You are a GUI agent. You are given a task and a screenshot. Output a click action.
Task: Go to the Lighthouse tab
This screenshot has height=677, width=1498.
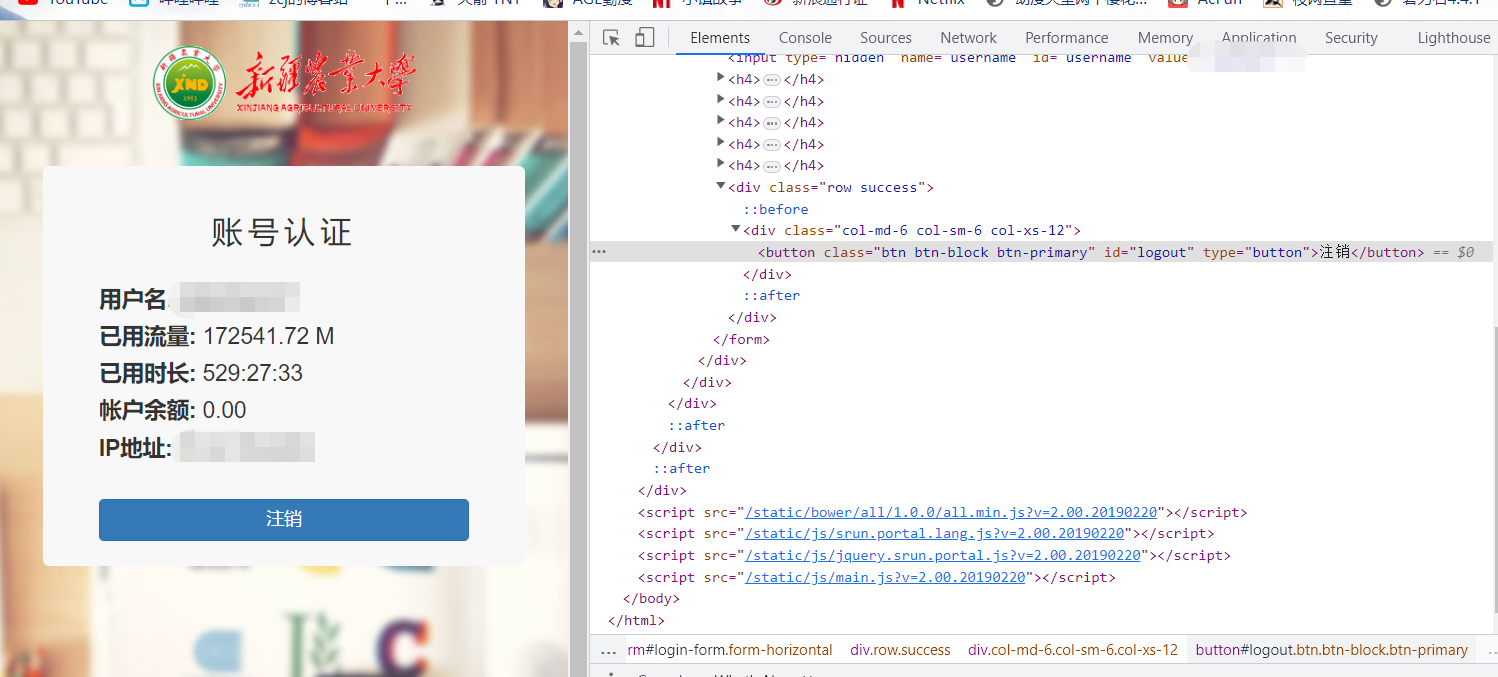pyautogui.click(x=1453, y=38)
